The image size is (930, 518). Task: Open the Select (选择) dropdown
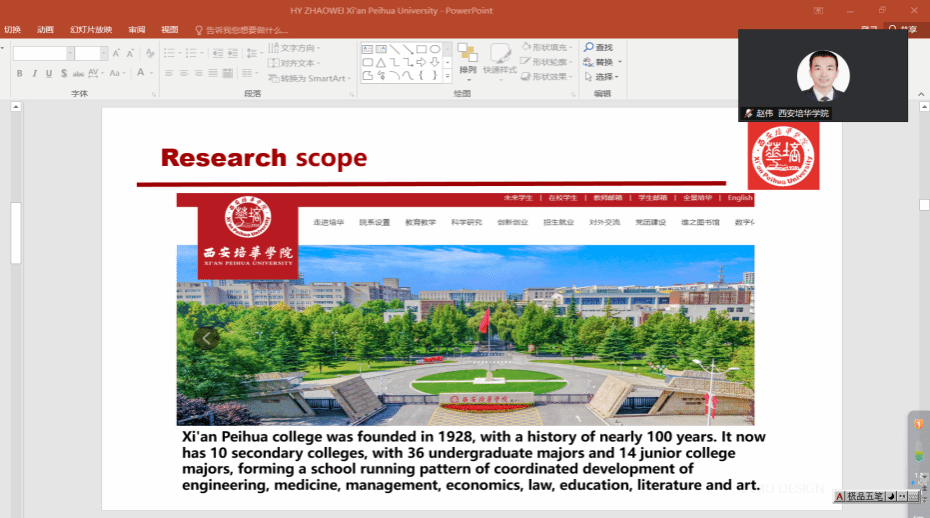[x=604, y=77]
